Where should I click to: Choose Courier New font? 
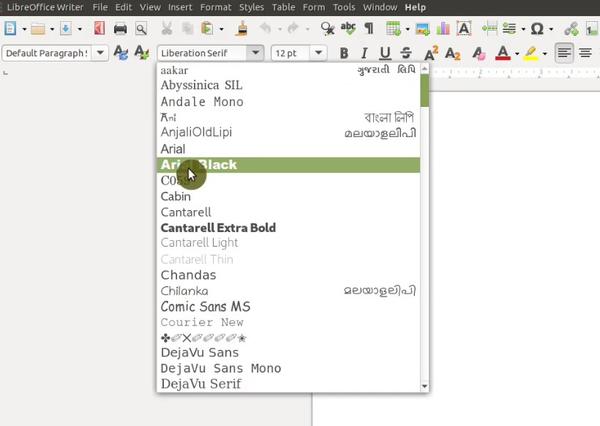coord(289,322)
